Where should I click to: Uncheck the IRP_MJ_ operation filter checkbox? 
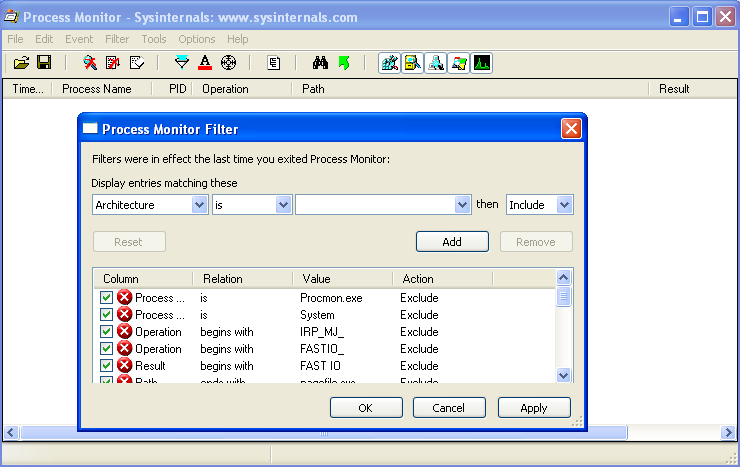(x=106, y=332)
